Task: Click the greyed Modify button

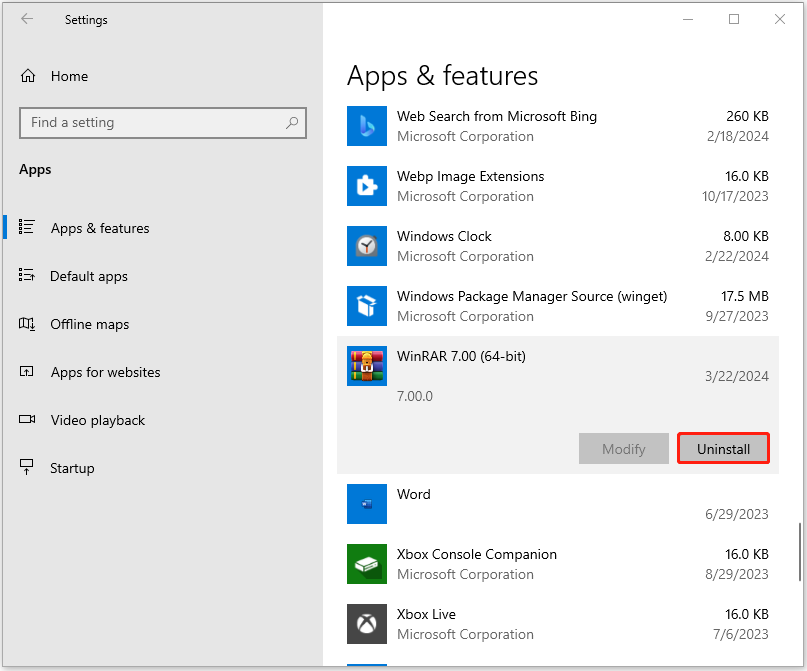Action: point(624,449)
